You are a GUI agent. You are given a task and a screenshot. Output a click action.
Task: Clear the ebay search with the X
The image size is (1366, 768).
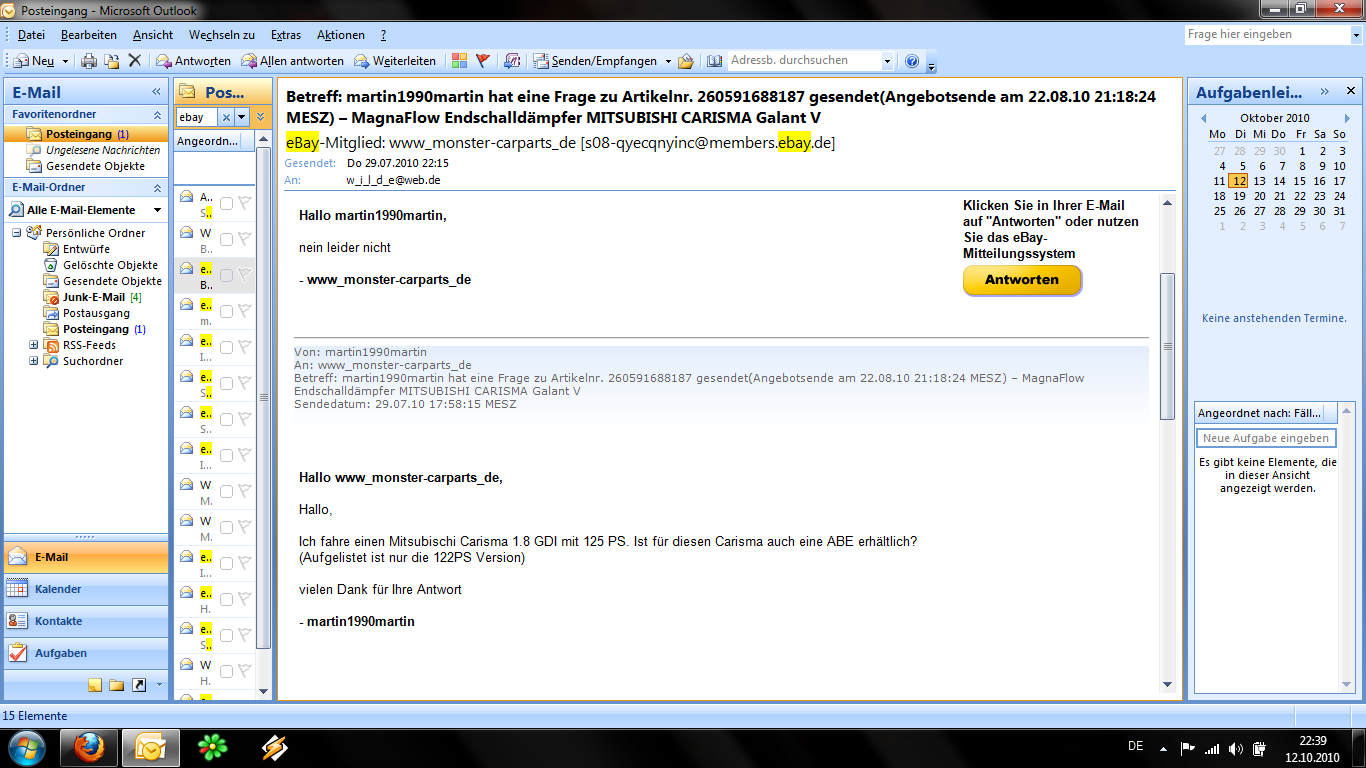coord(226,117)
